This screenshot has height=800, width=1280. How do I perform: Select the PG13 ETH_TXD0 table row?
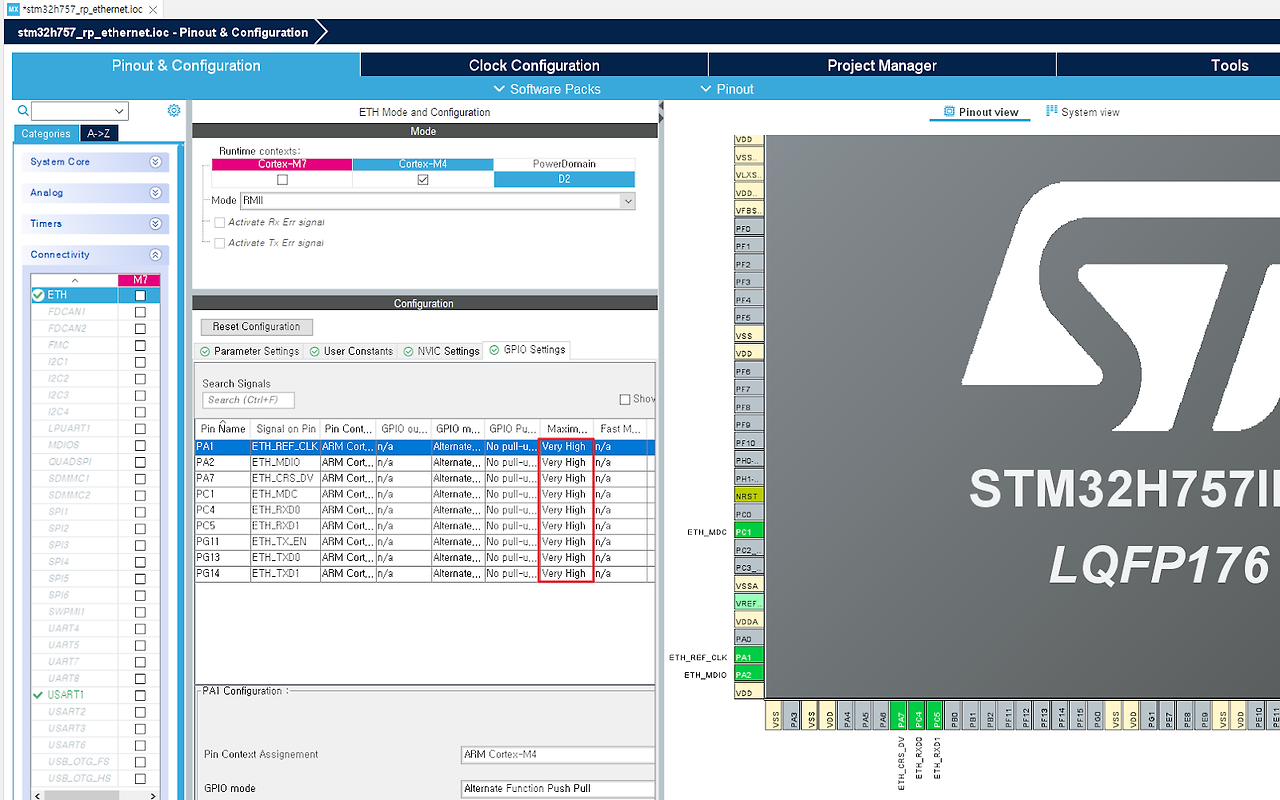[425, 557]
